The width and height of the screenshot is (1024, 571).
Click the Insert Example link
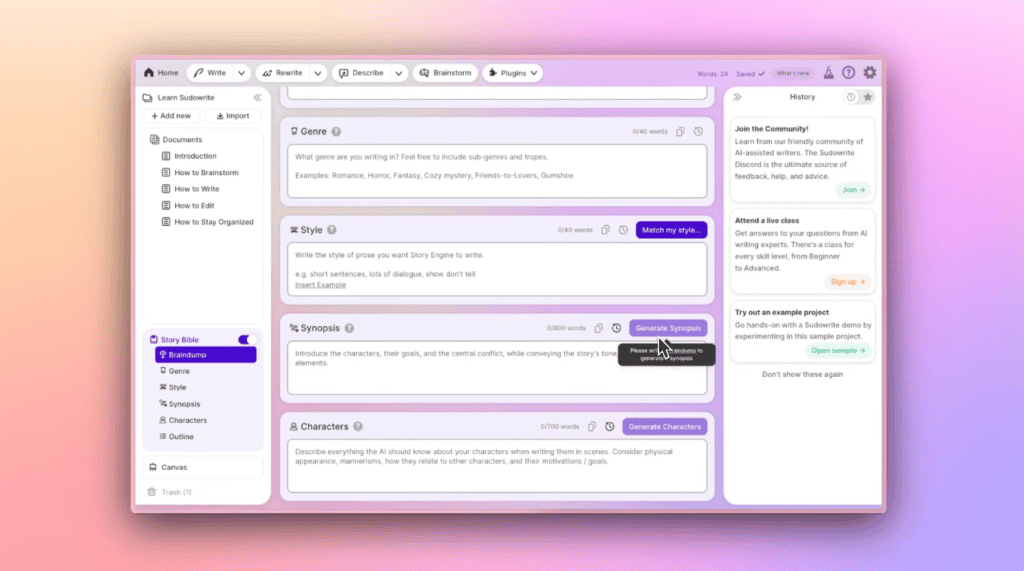[x=321, y=285]
